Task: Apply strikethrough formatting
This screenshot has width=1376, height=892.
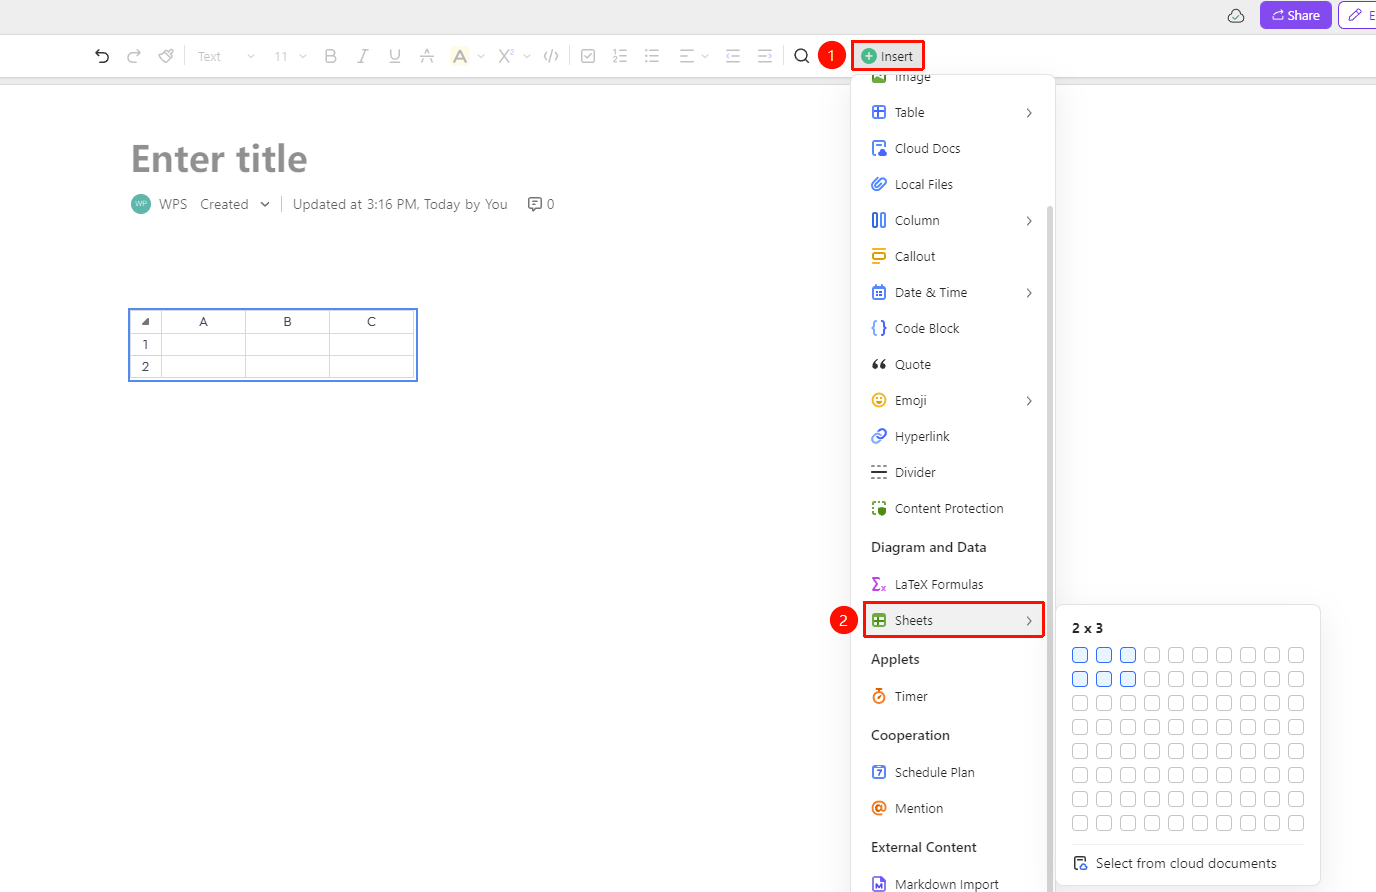Action: pyautogui.click(x=427, y=56)
